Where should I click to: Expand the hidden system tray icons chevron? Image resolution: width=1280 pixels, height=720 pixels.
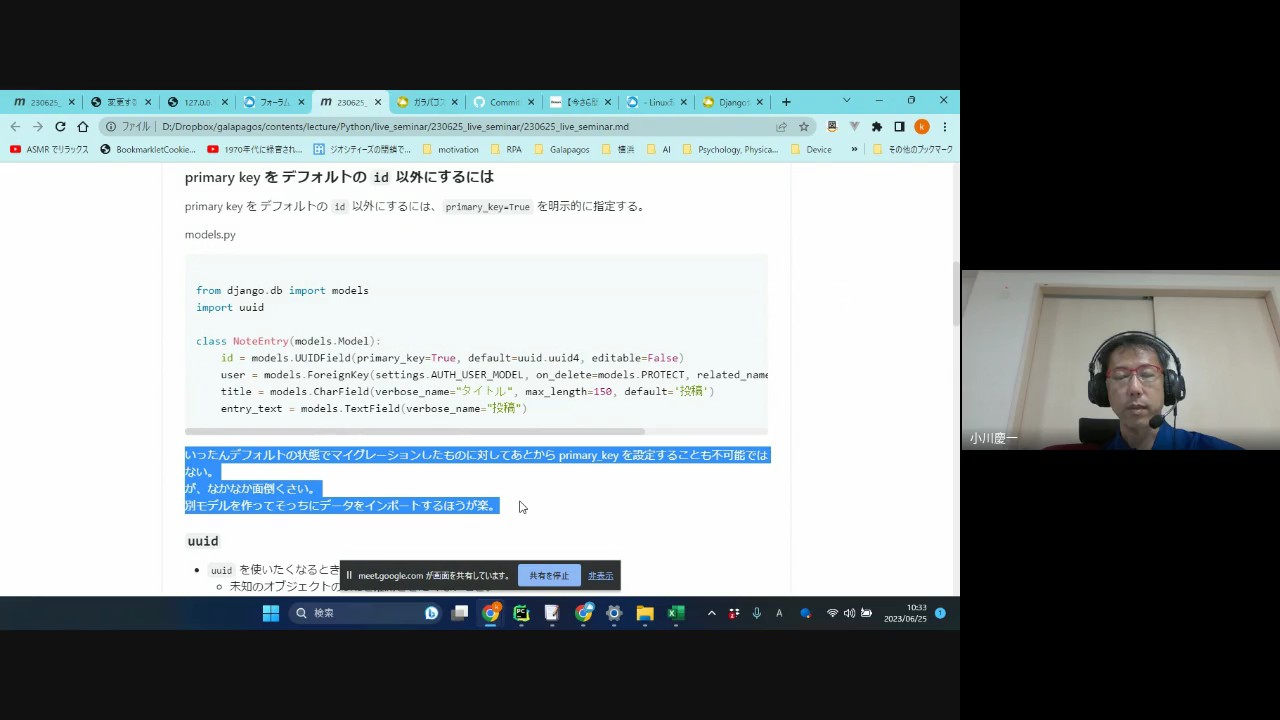tap(711, 613)
